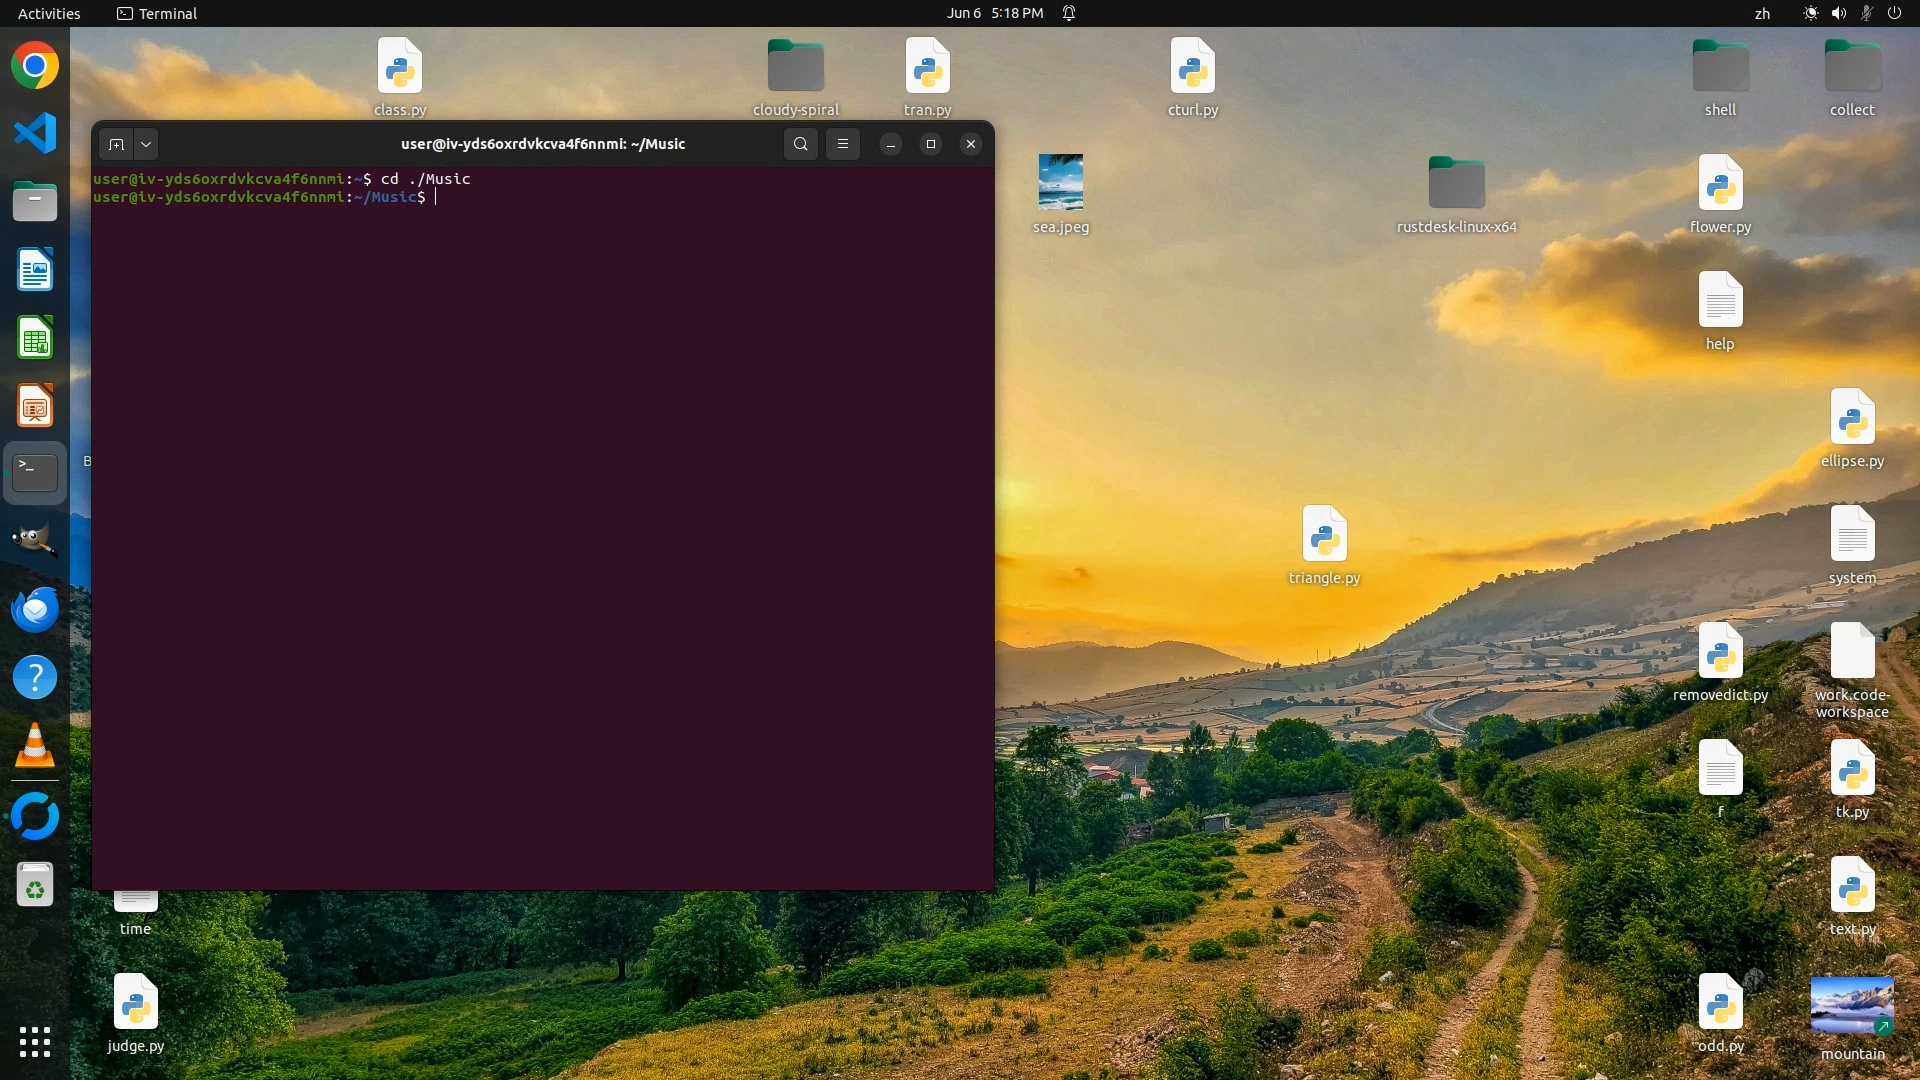Open the Terminal app menu in top bar
Image resolution: width=1920 pixels, height=1080 pixels.
pos(157,13)
